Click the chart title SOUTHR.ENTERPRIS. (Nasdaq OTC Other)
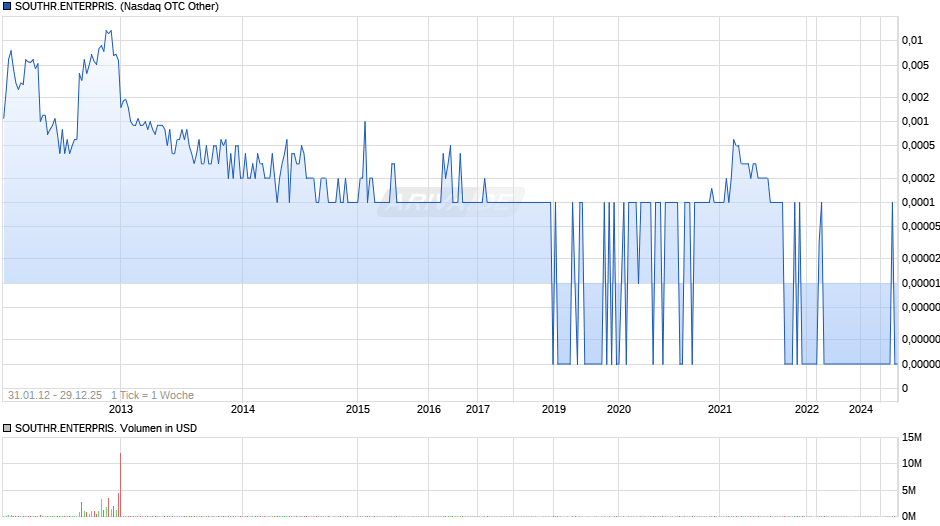The image size is (940, 526). [117, 7]
